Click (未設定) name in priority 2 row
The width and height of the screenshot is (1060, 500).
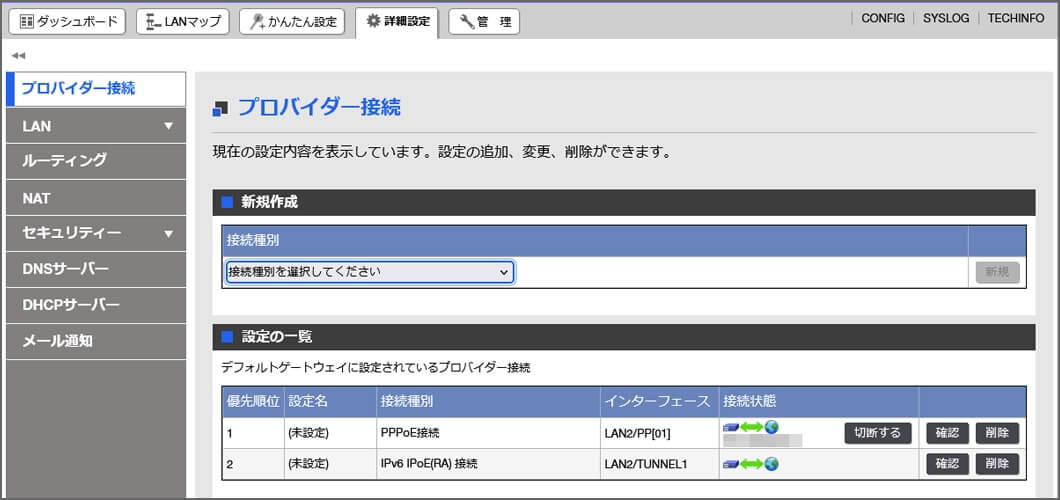[308, 464]
